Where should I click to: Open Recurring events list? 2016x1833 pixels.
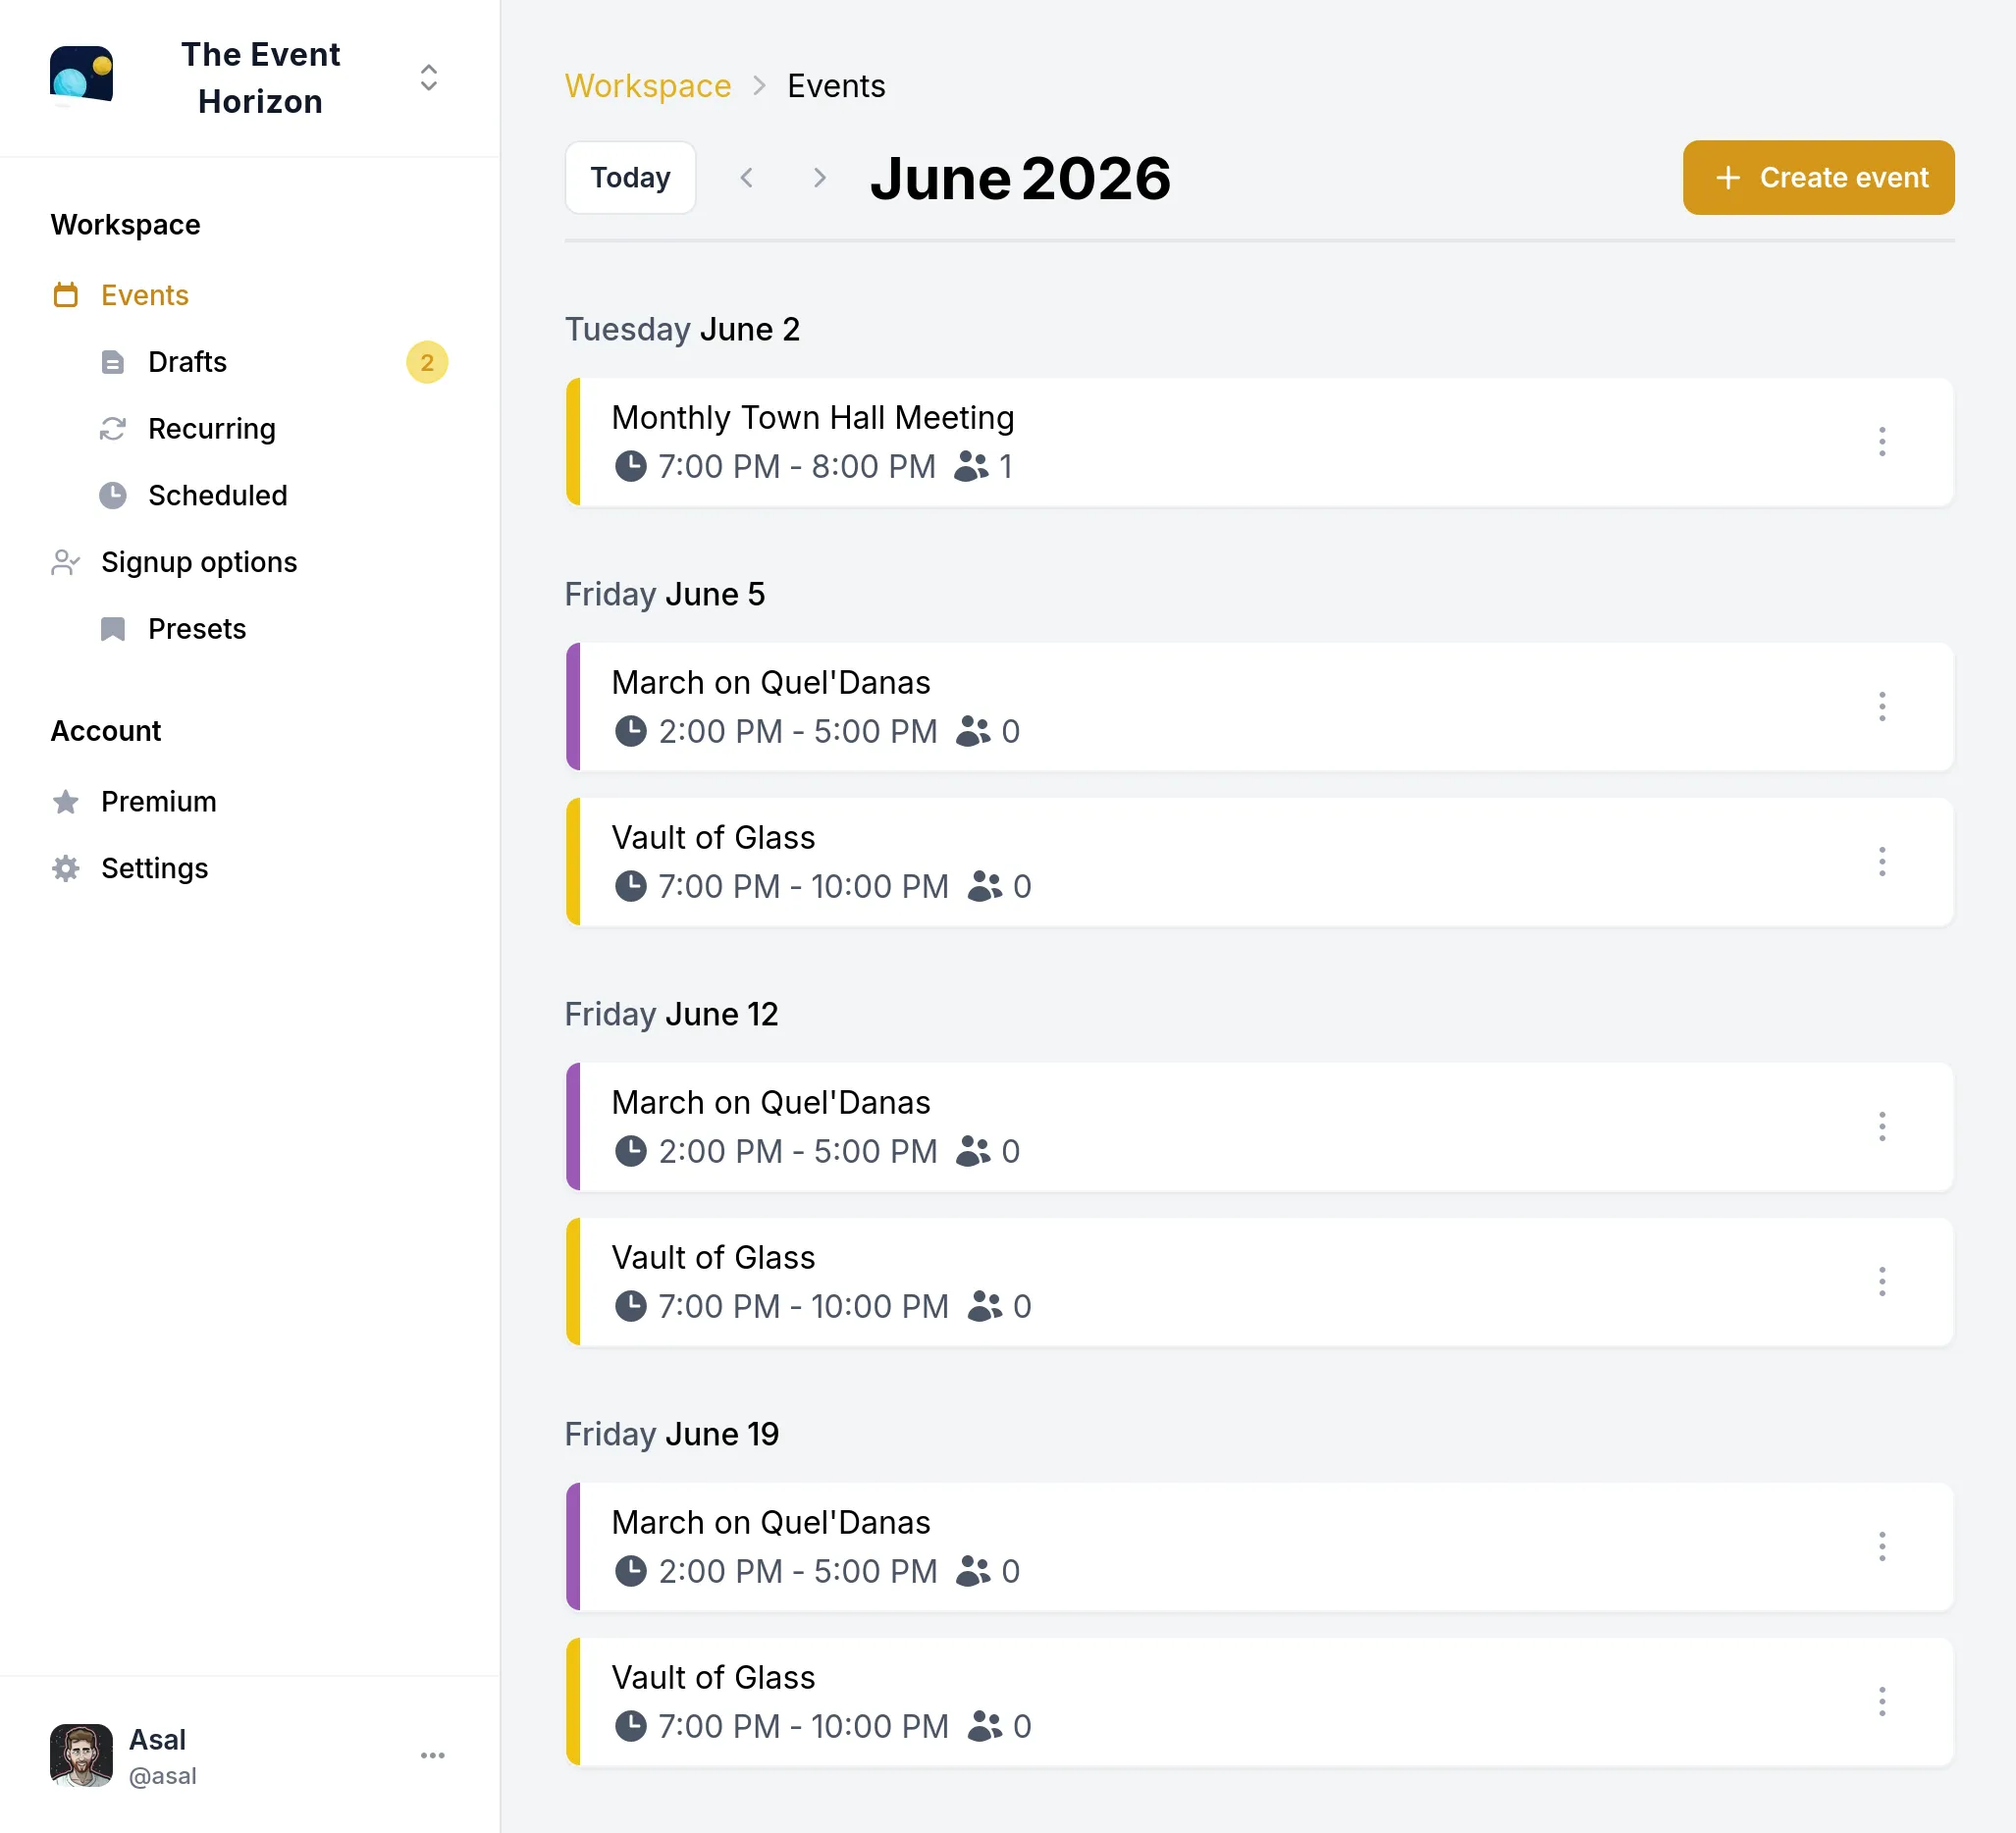(x=211, y=429)
